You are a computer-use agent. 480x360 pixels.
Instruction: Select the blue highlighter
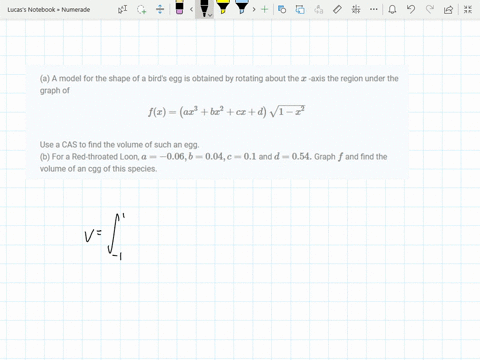[x=241, y=7]
